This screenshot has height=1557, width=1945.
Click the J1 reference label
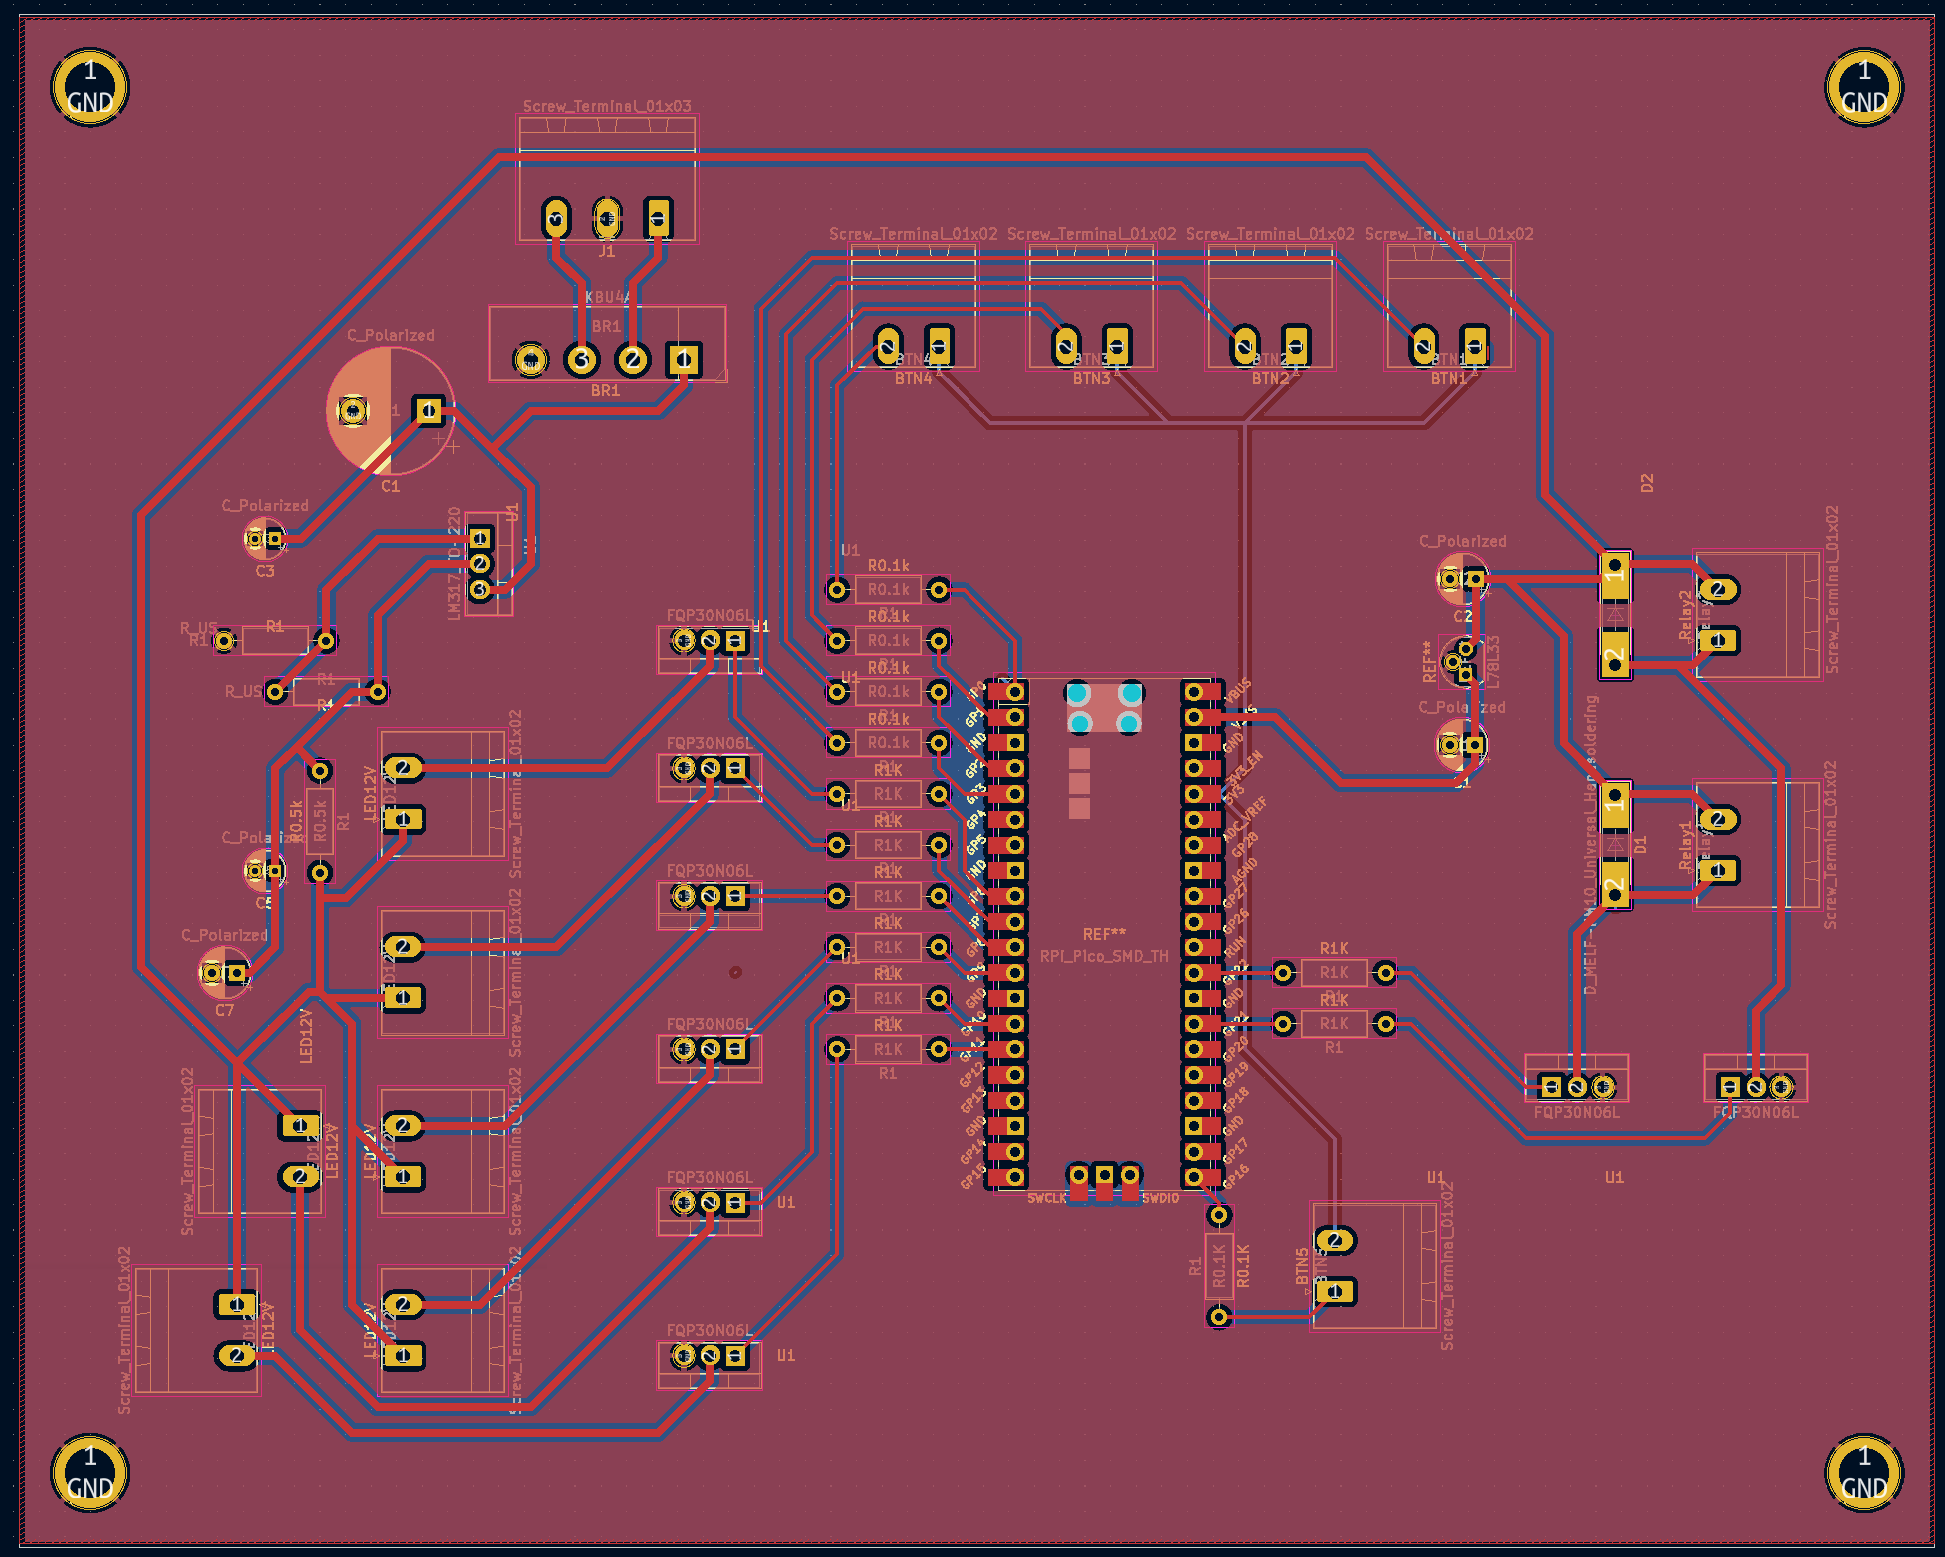[x=607, y=251]
